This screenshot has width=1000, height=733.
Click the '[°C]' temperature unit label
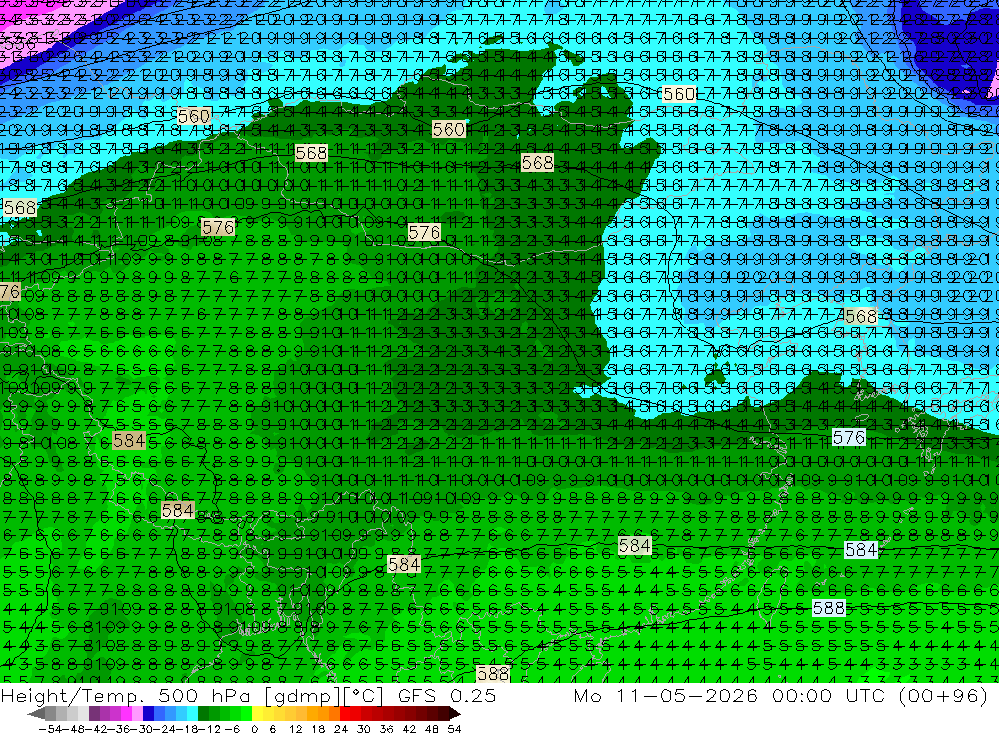click(x=364, y=696)
